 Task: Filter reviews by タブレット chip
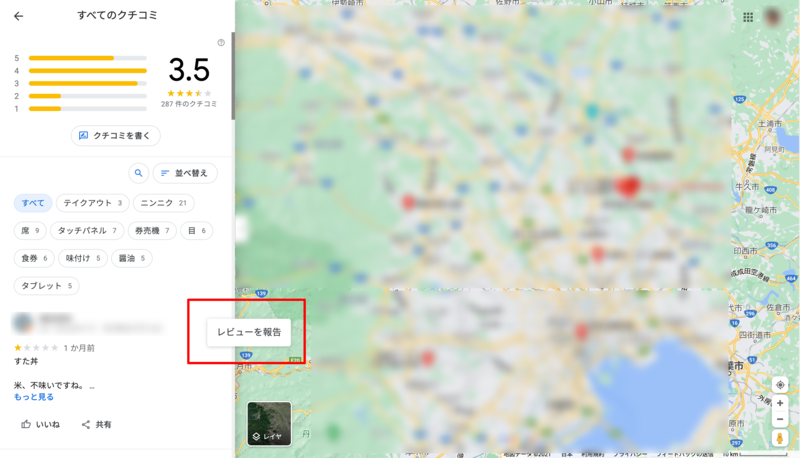point(46,286)
